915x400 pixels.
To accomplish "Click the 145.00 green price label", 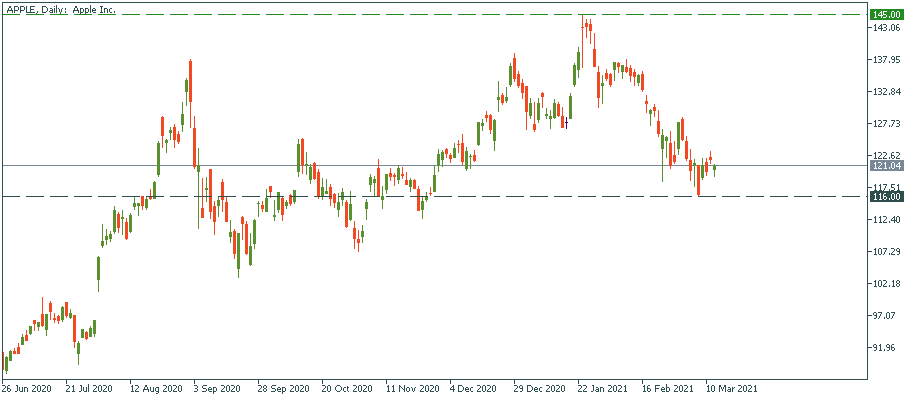I will pyautogui.click(x=887, y=15).
